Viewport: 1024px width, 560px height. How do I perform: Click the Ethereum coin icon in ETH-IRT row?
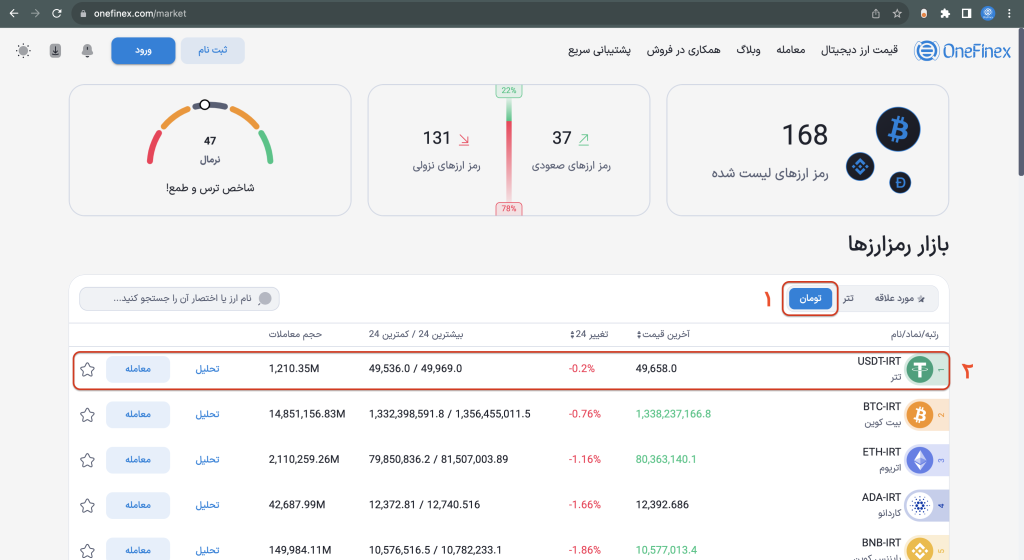click(918, 459)
